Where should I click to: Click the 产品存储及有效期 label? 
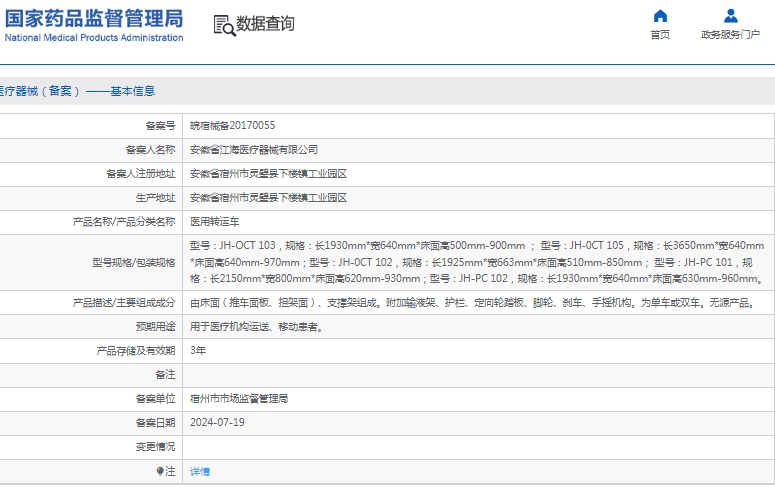click(135, 351)
